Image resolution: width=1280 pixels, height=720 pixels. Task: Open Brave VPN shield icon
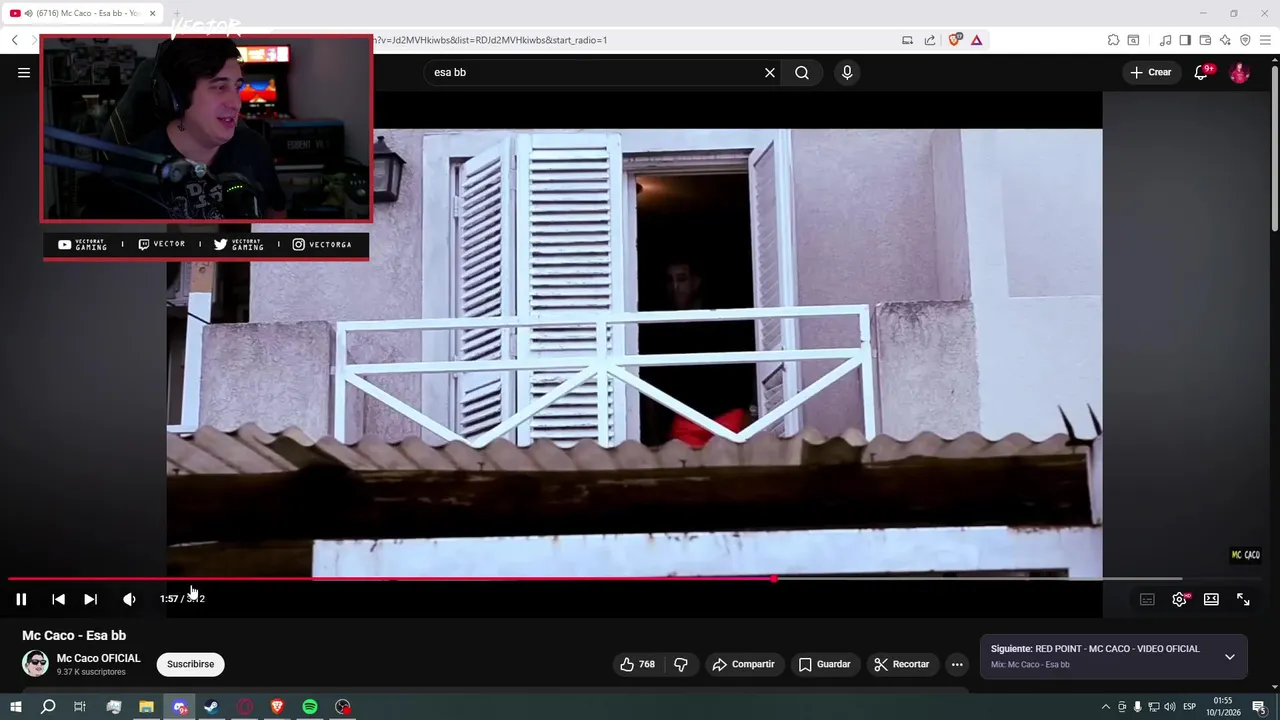(1245, 40)
